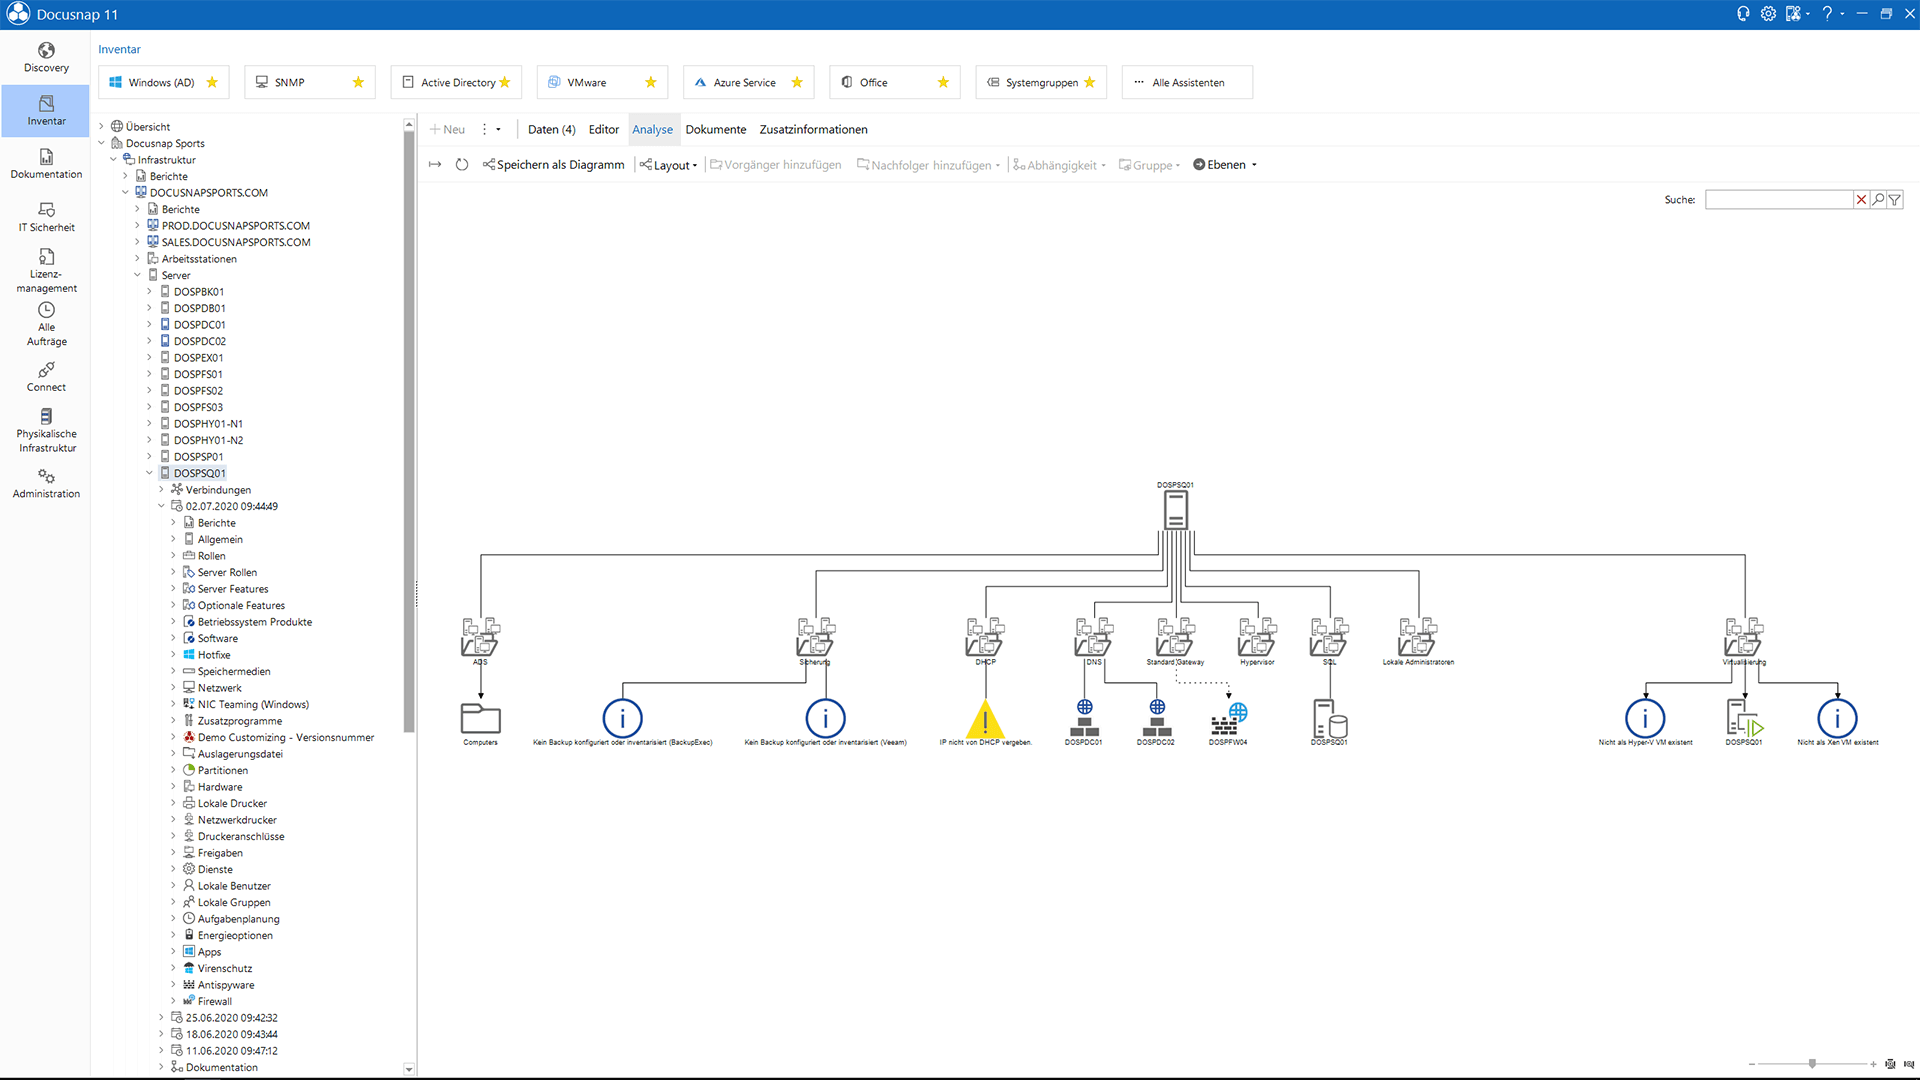
Task: Adjust the diagram zoom slider
Action: point(1812,1064)
